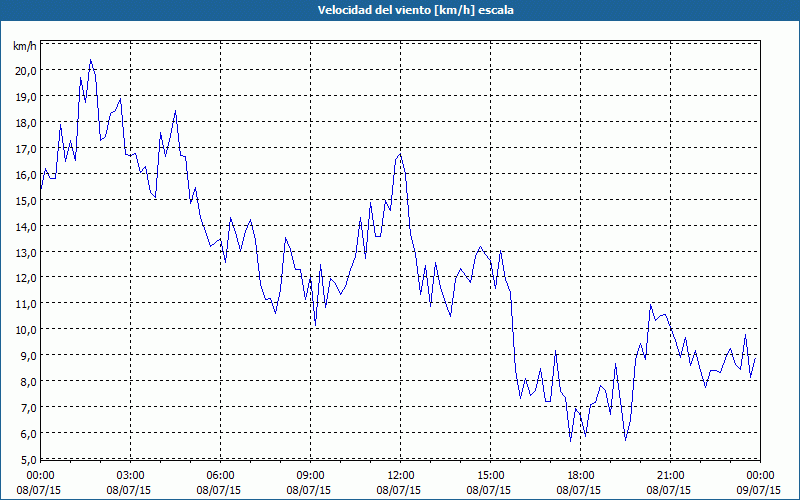This screenshot has height=500, width=800.
Task: Click the '13,0' y-axis value
Action: [x=26, y=253]
